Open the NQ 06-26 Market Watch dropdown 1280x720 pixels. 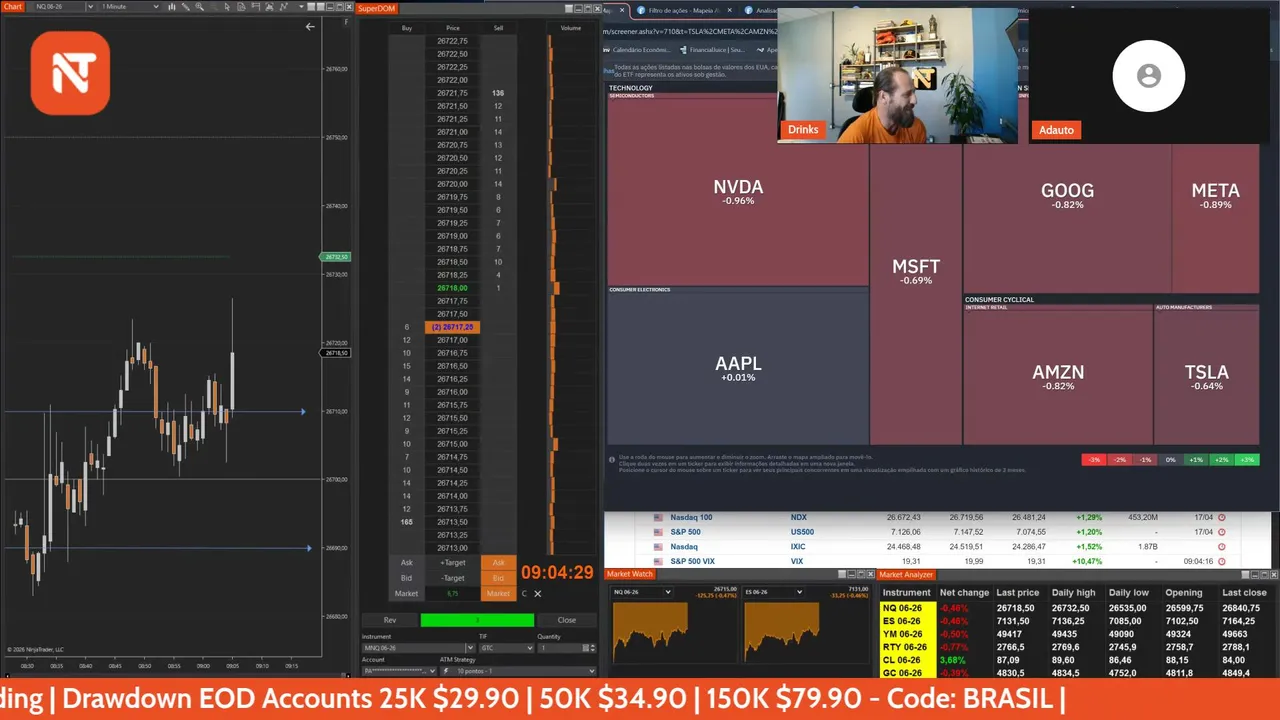pyautogui.click(x=641, y=592)
